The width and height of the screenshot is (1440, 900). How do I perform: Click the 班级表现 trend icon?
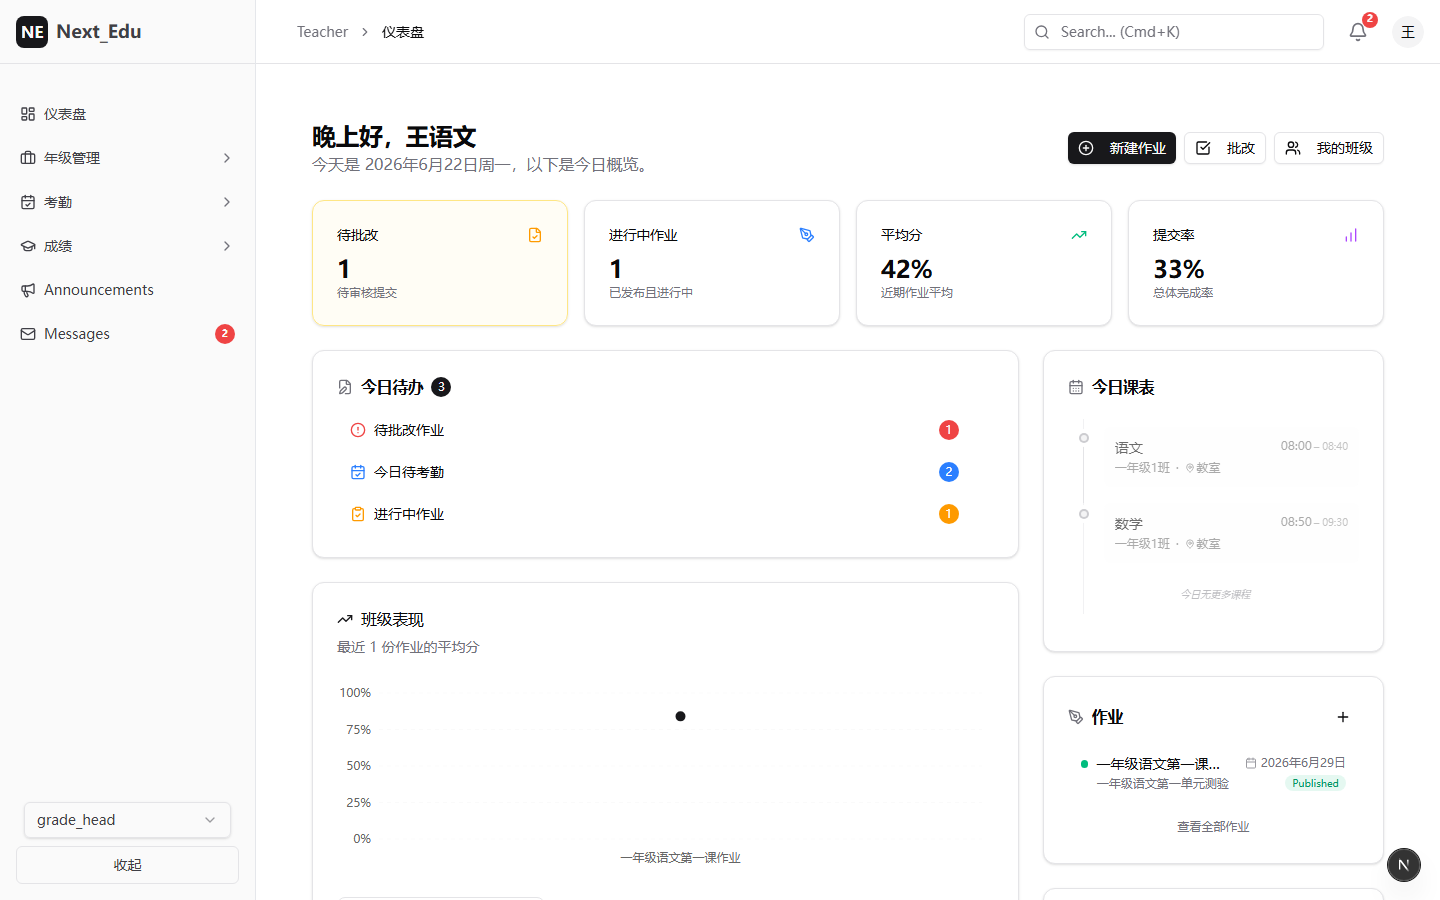pos(345,620)
